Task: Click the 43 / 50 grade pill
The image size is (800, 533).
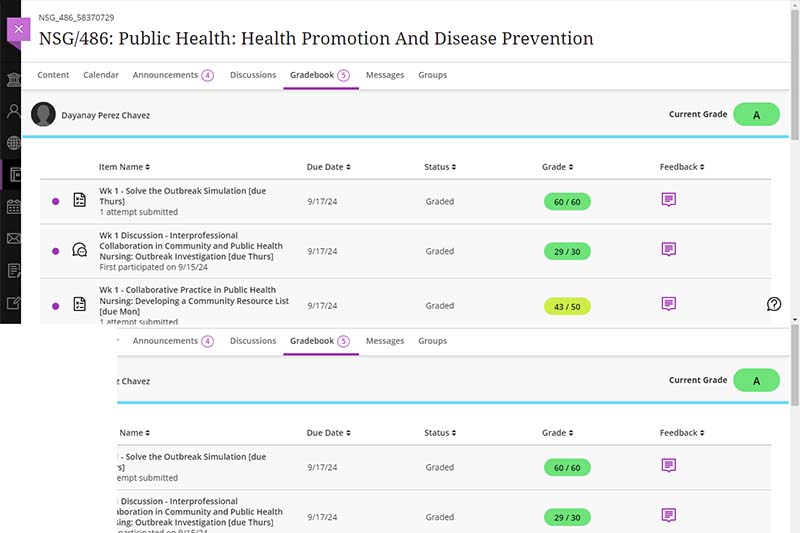Action: point(567,307)
